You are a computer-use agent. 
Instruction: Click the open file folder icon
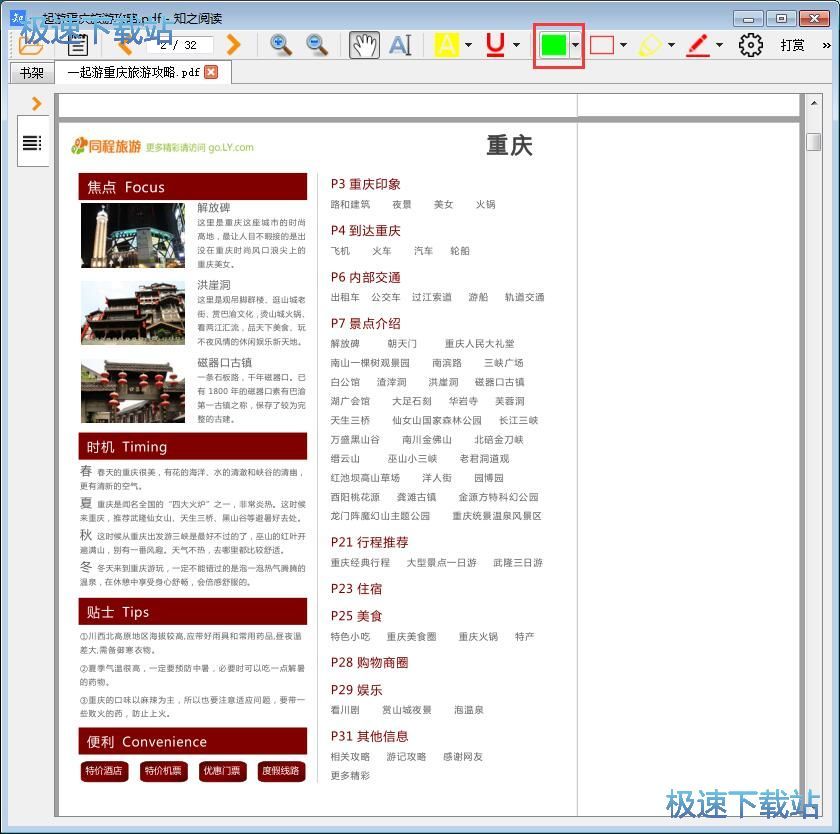coord(32,45)
